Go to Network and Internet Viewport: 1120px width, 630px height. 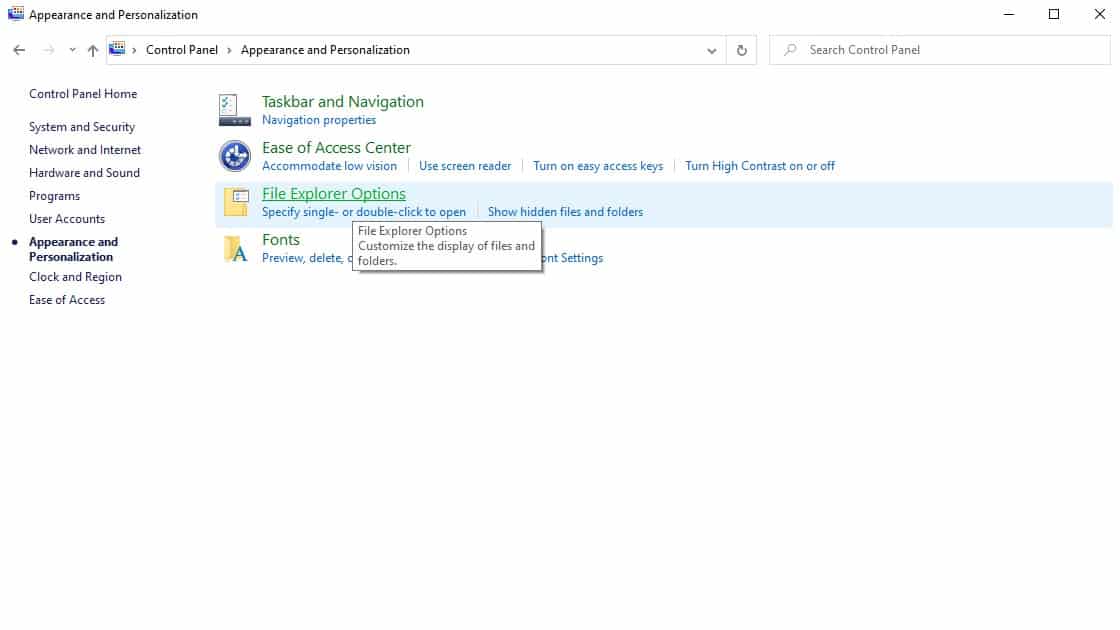click(x=85, y=149)
